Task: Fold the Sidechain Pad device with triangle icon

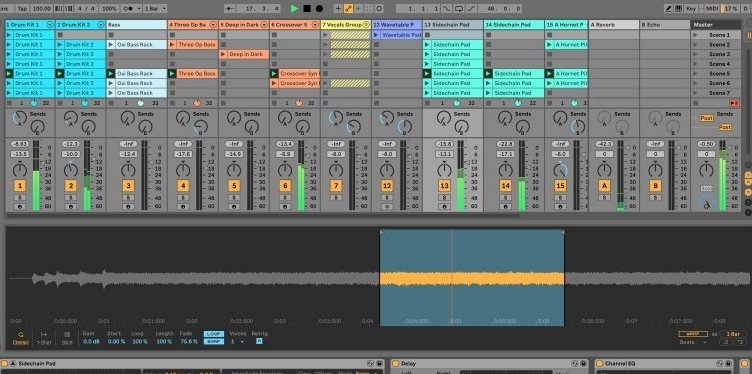Action: point(13,364)
